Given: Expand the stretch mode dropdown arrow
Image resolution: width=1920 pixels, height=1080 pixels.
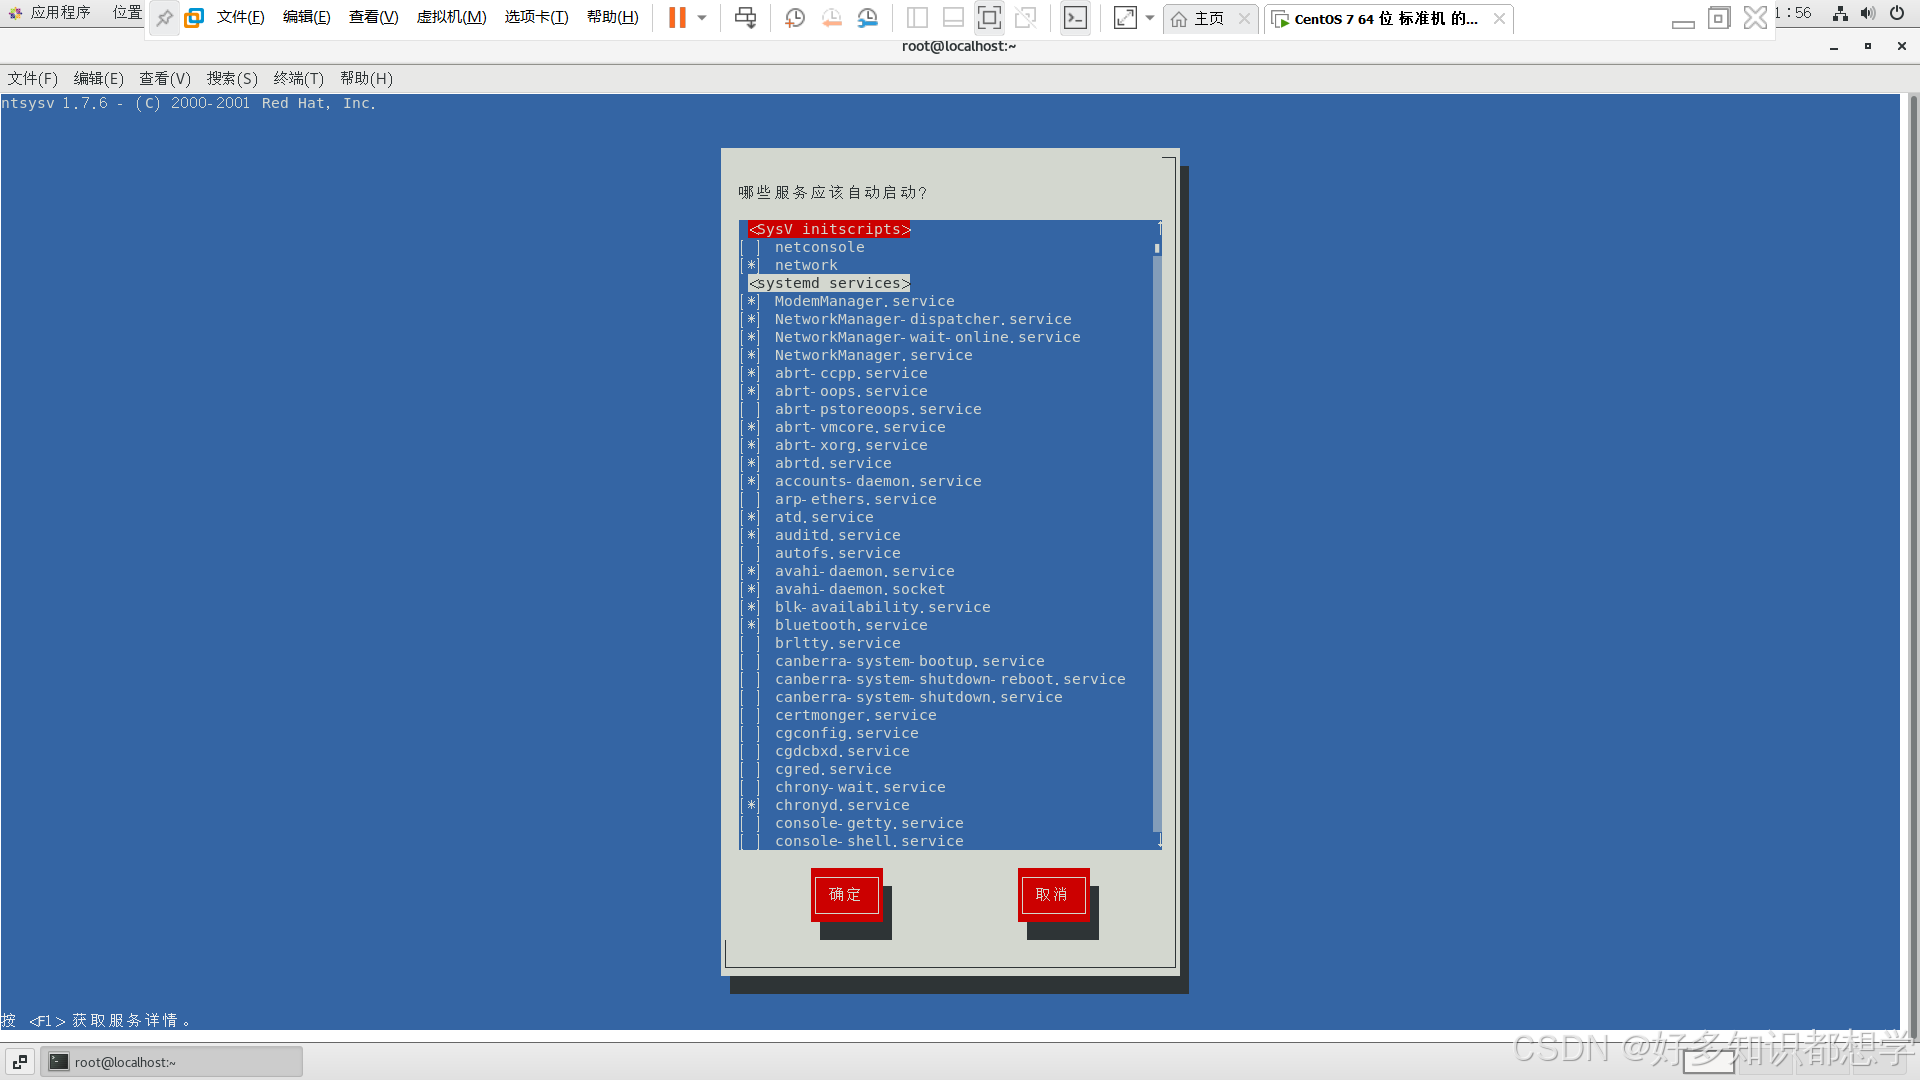Looking at the screenshot, I should pos(1150,18).
